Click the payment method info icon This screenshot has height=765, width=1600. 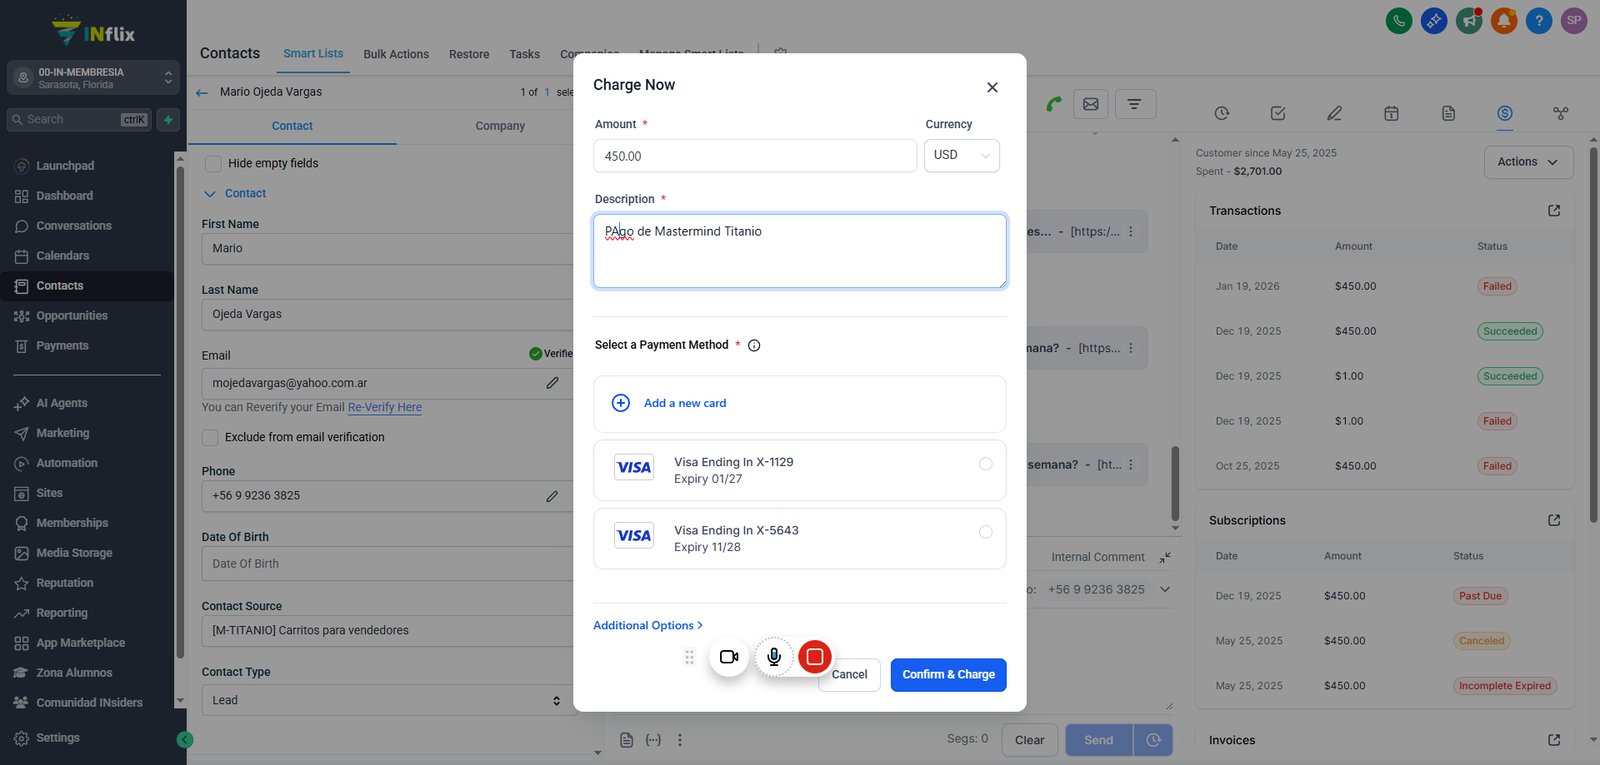click(754, 346)
